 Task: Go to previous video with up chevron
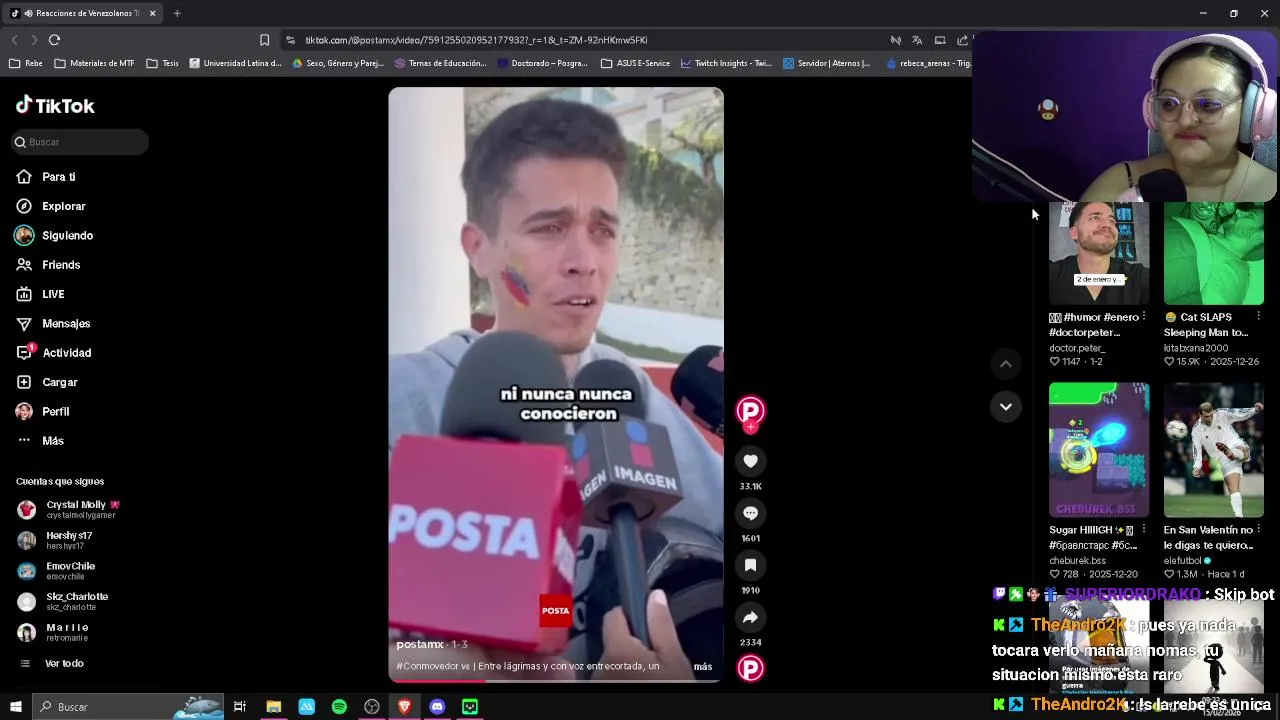1006,364
